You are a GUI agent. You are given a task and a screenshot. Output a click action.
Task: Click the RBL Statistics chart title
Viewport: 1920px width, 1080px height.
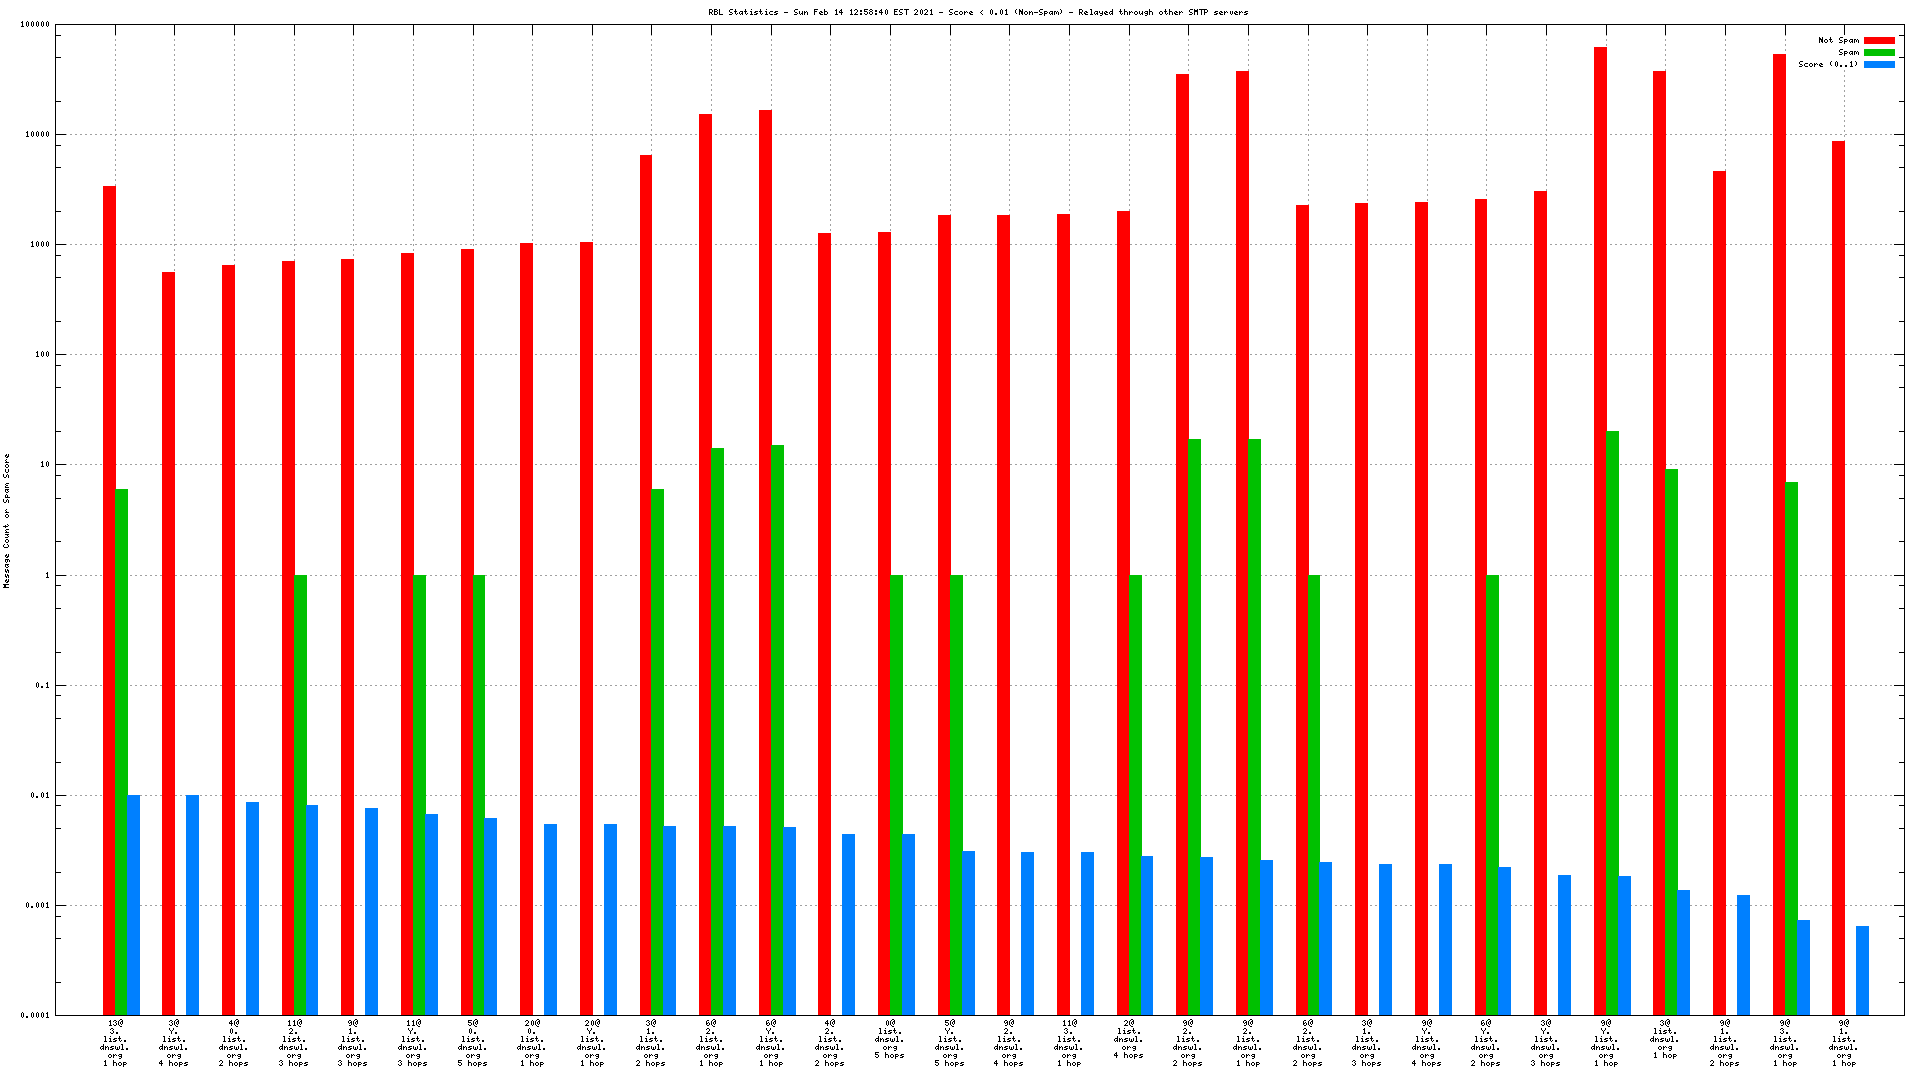pos(978,13)
